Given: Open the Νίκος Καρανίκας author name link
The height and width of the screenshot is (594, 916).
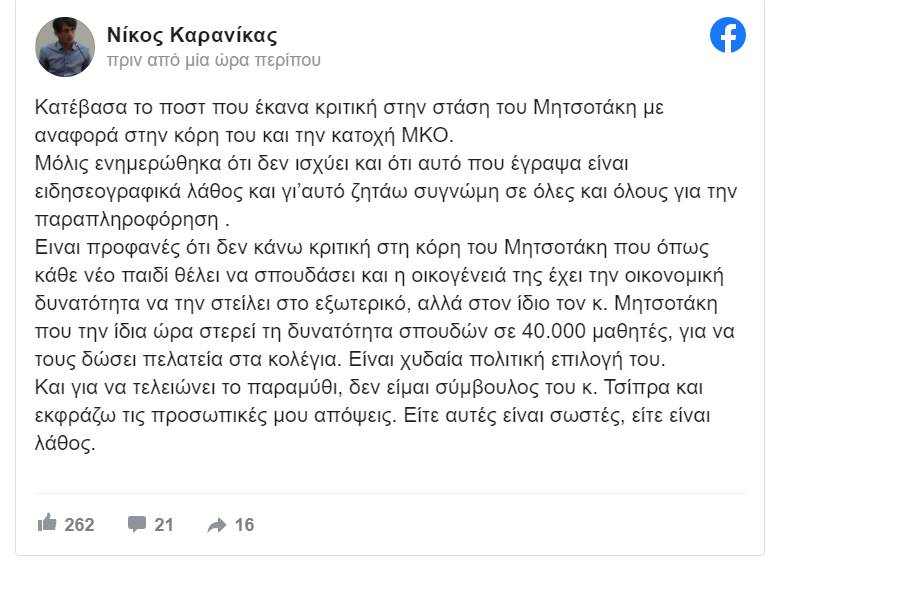Looking at the screenshot, I should [192, 35].
